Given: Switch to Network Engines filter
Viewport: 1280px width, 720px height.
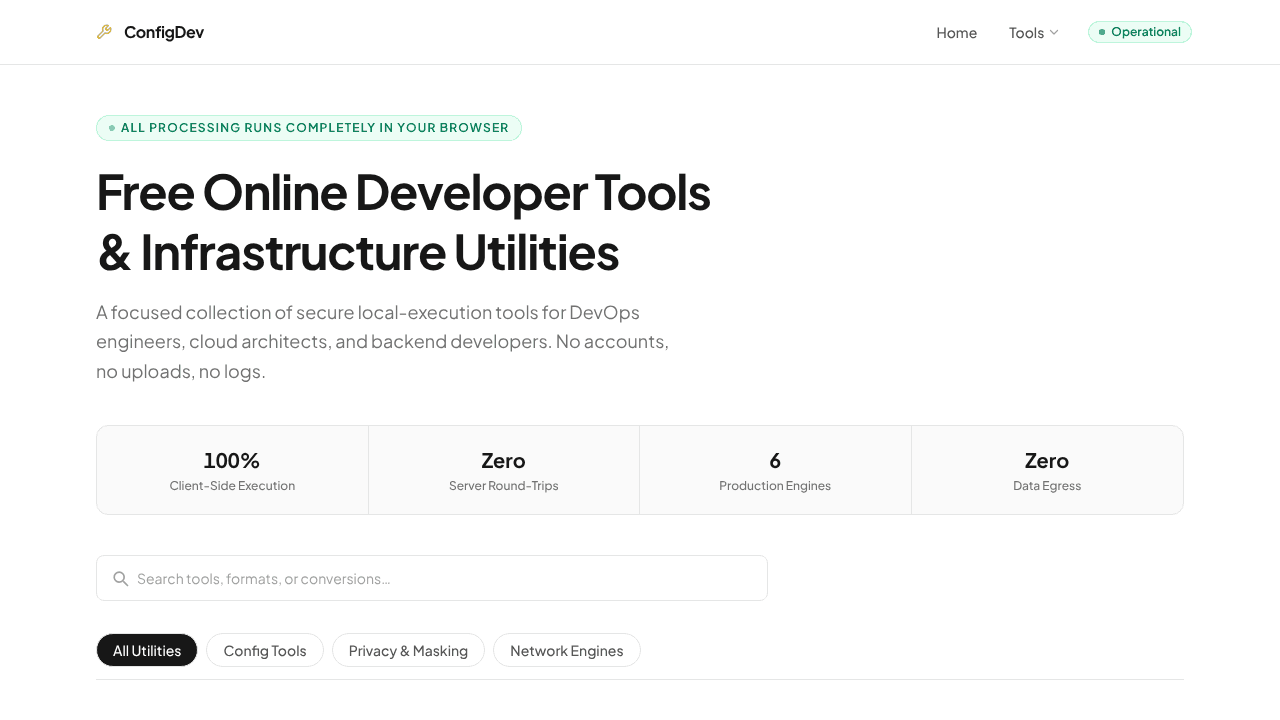Looking at the screenshot, I should [x=567, y=650].
